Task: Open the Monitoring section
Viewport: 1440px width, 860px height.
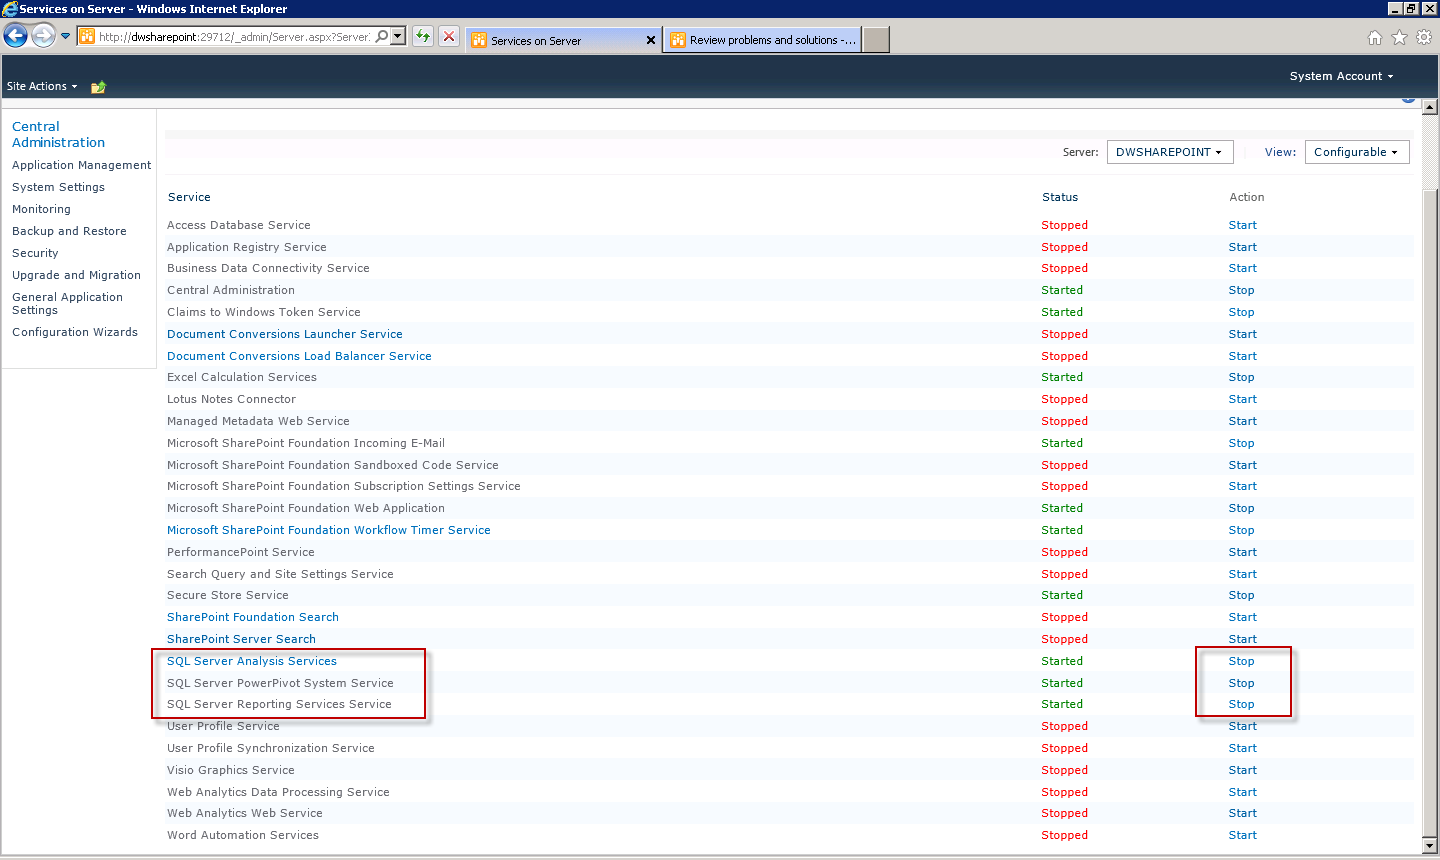Action: point(41,209)
